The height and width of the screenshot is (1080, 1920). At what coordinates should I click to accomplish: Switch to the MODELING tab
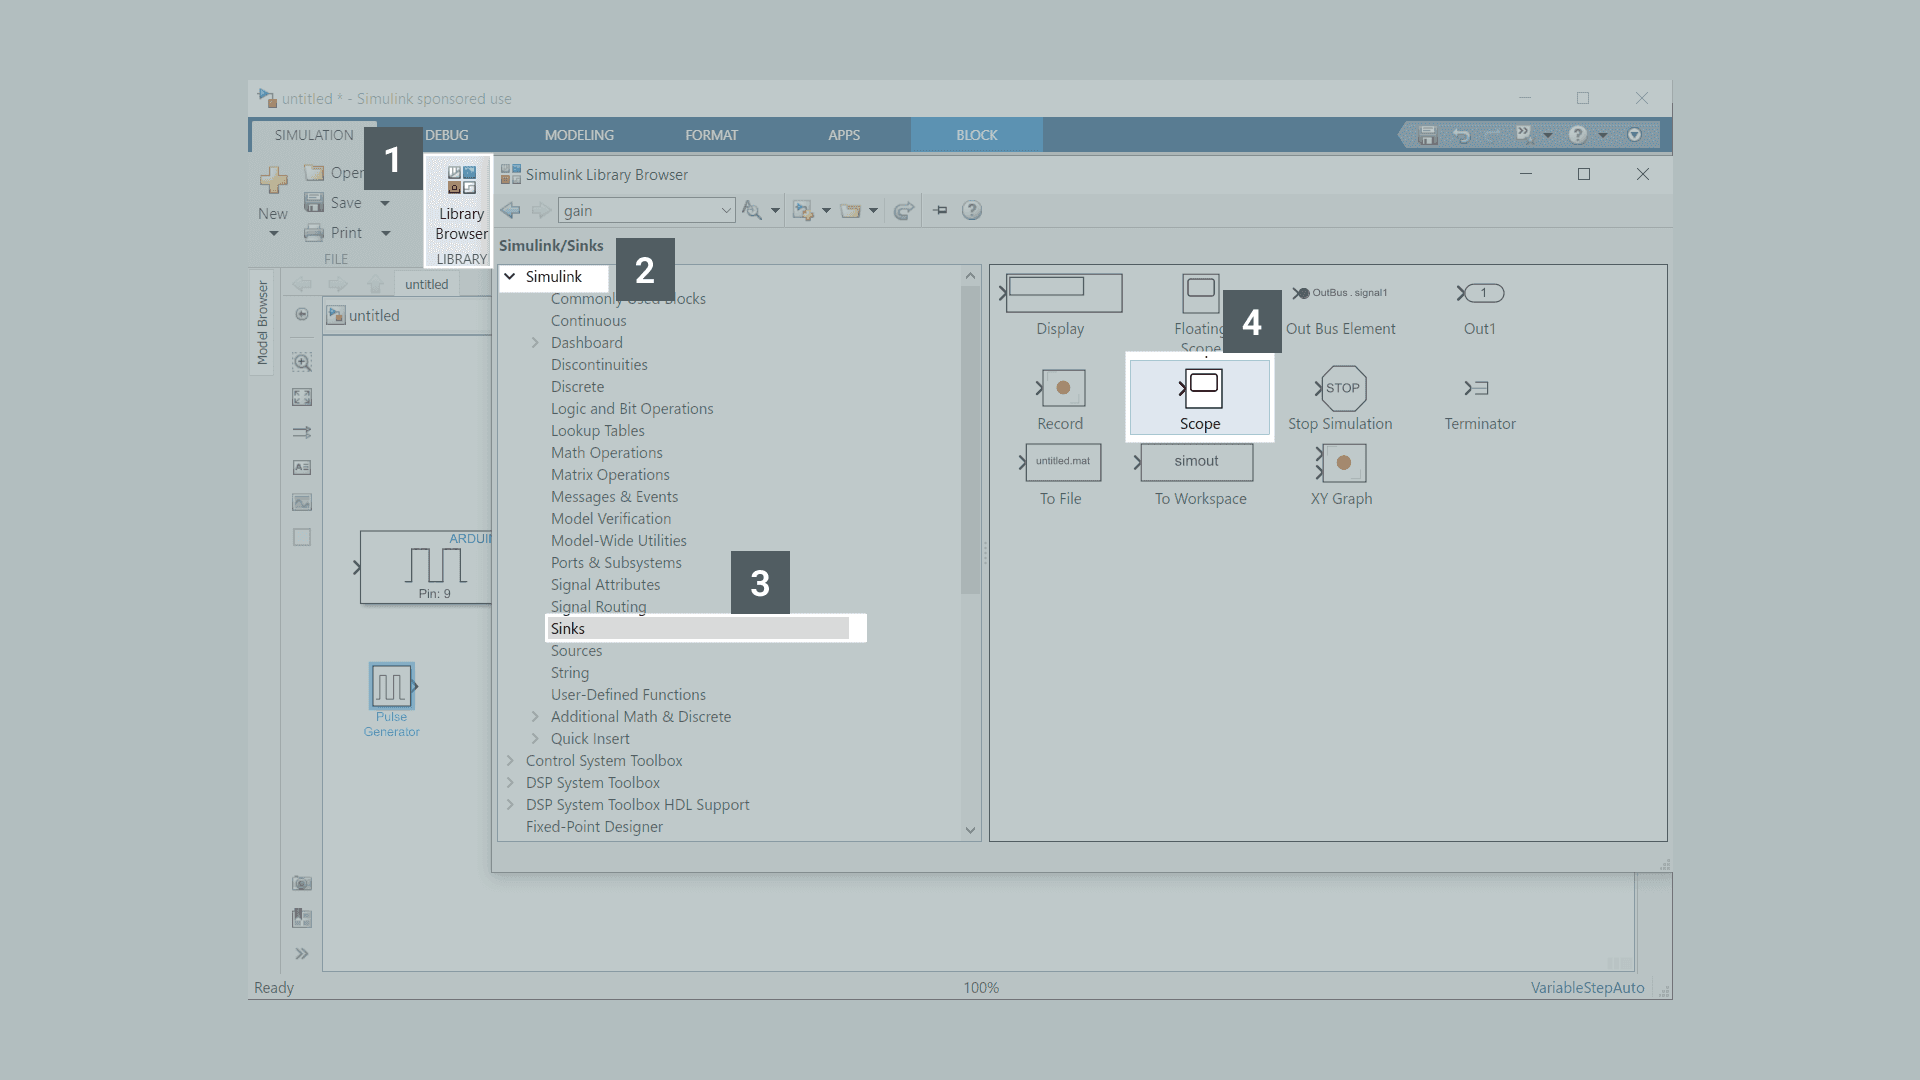coord(579,135)
